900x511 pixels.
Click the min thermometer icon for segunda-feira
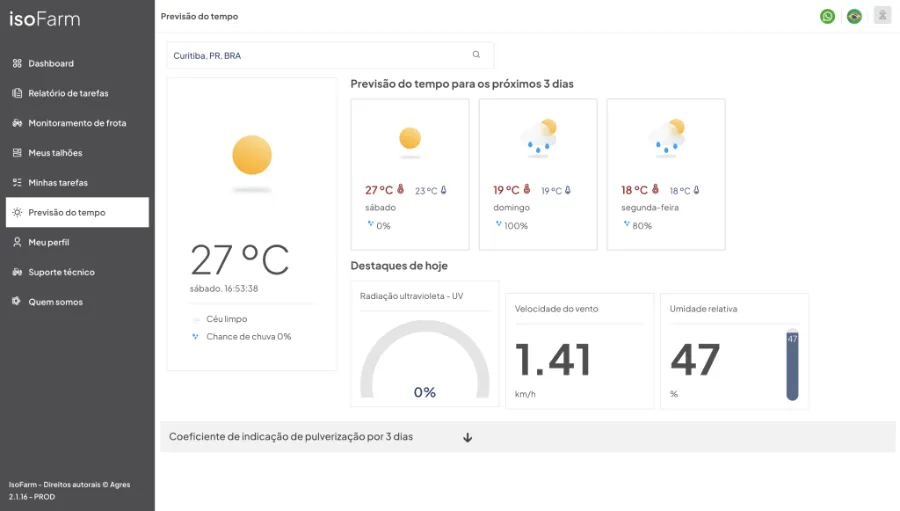696,190
